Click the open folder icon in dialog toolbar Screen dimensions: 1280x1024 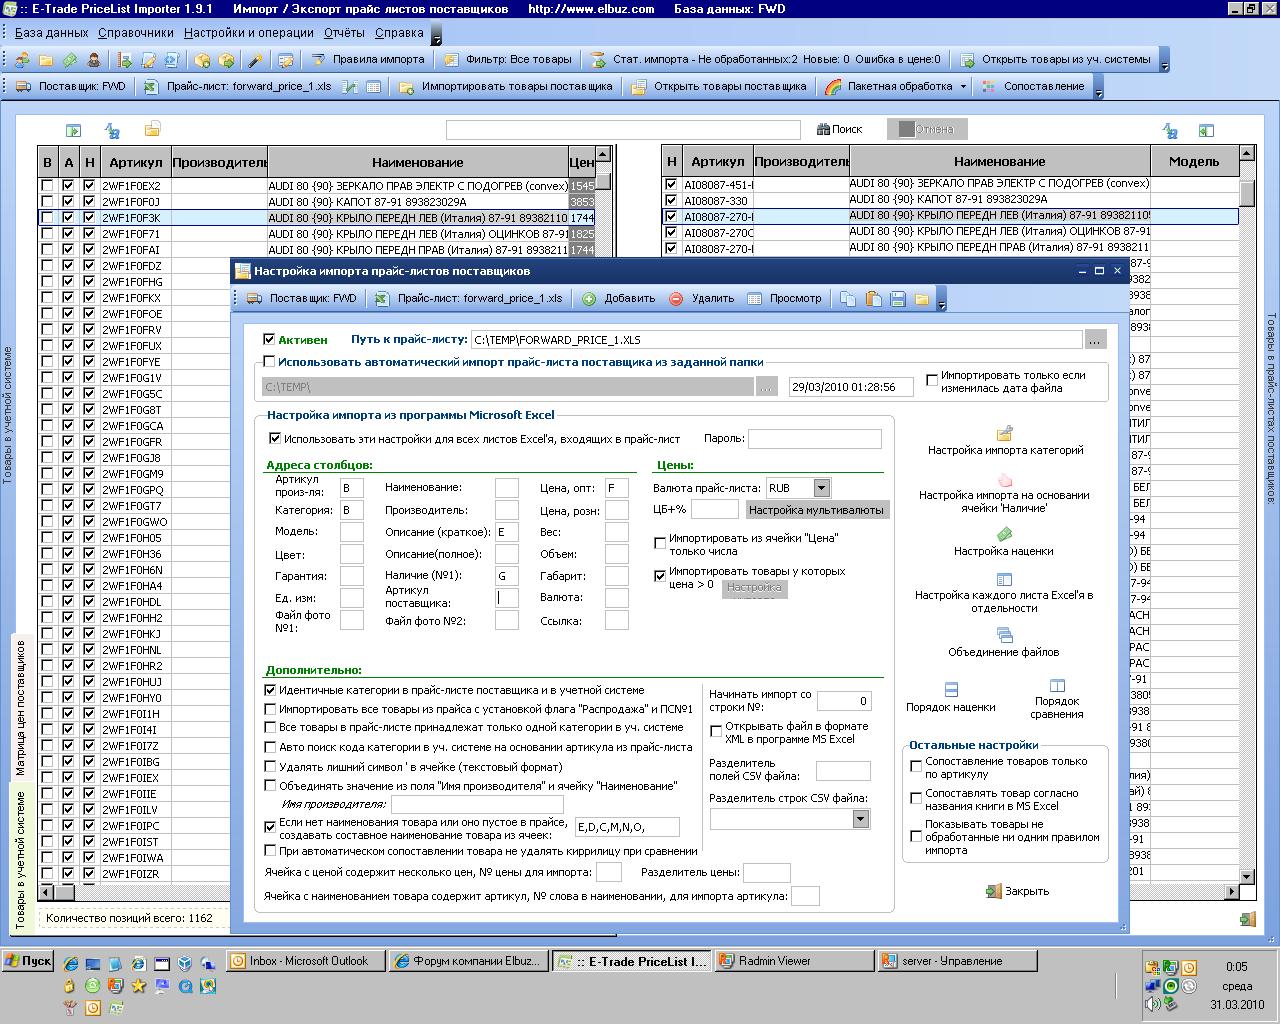click(921, 299)
